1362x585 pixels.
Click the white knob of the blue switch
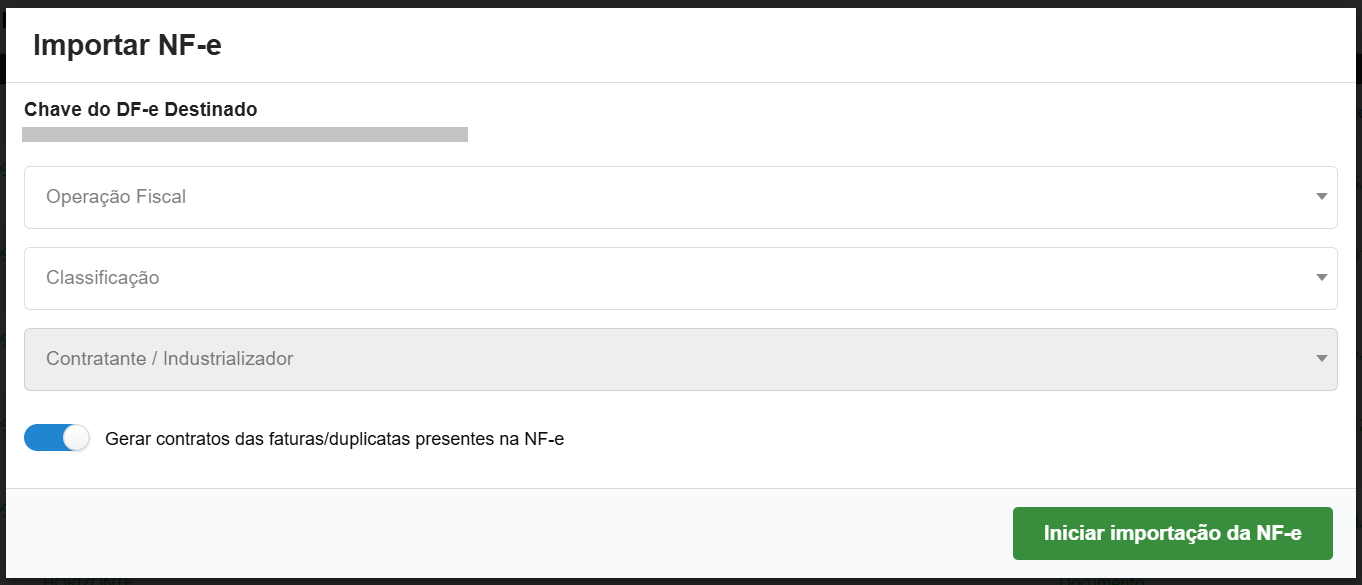pos(75,438)
